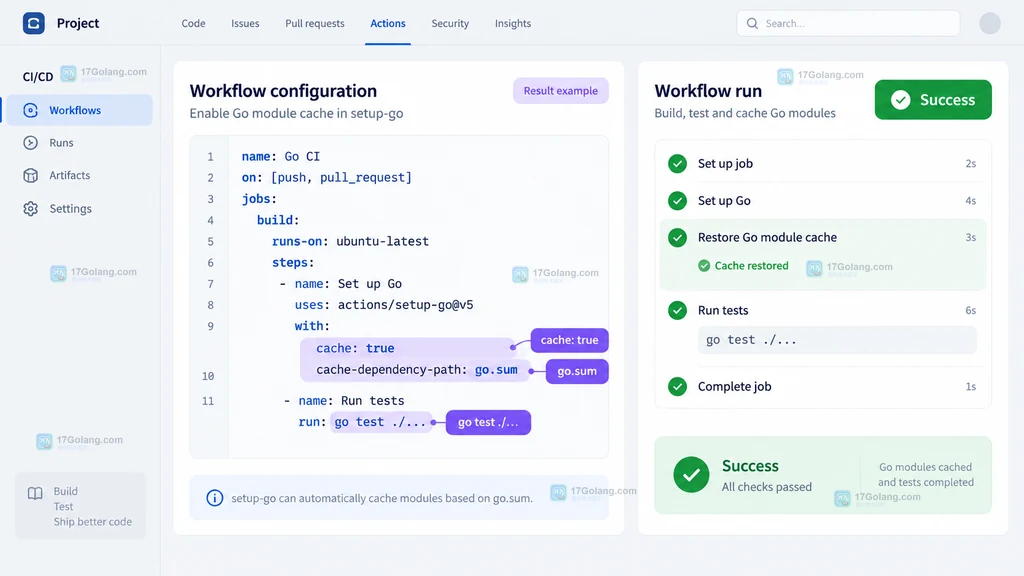This screenshot has height=576, width=1024.
Task: Click the Result example button
Action: tap(560, 91)
